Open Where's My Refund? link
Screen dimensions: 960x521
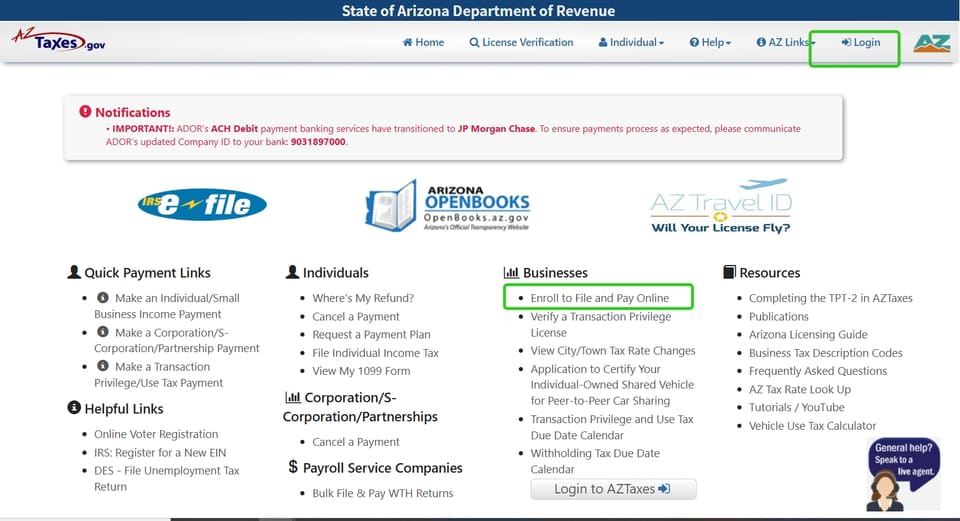363,298
